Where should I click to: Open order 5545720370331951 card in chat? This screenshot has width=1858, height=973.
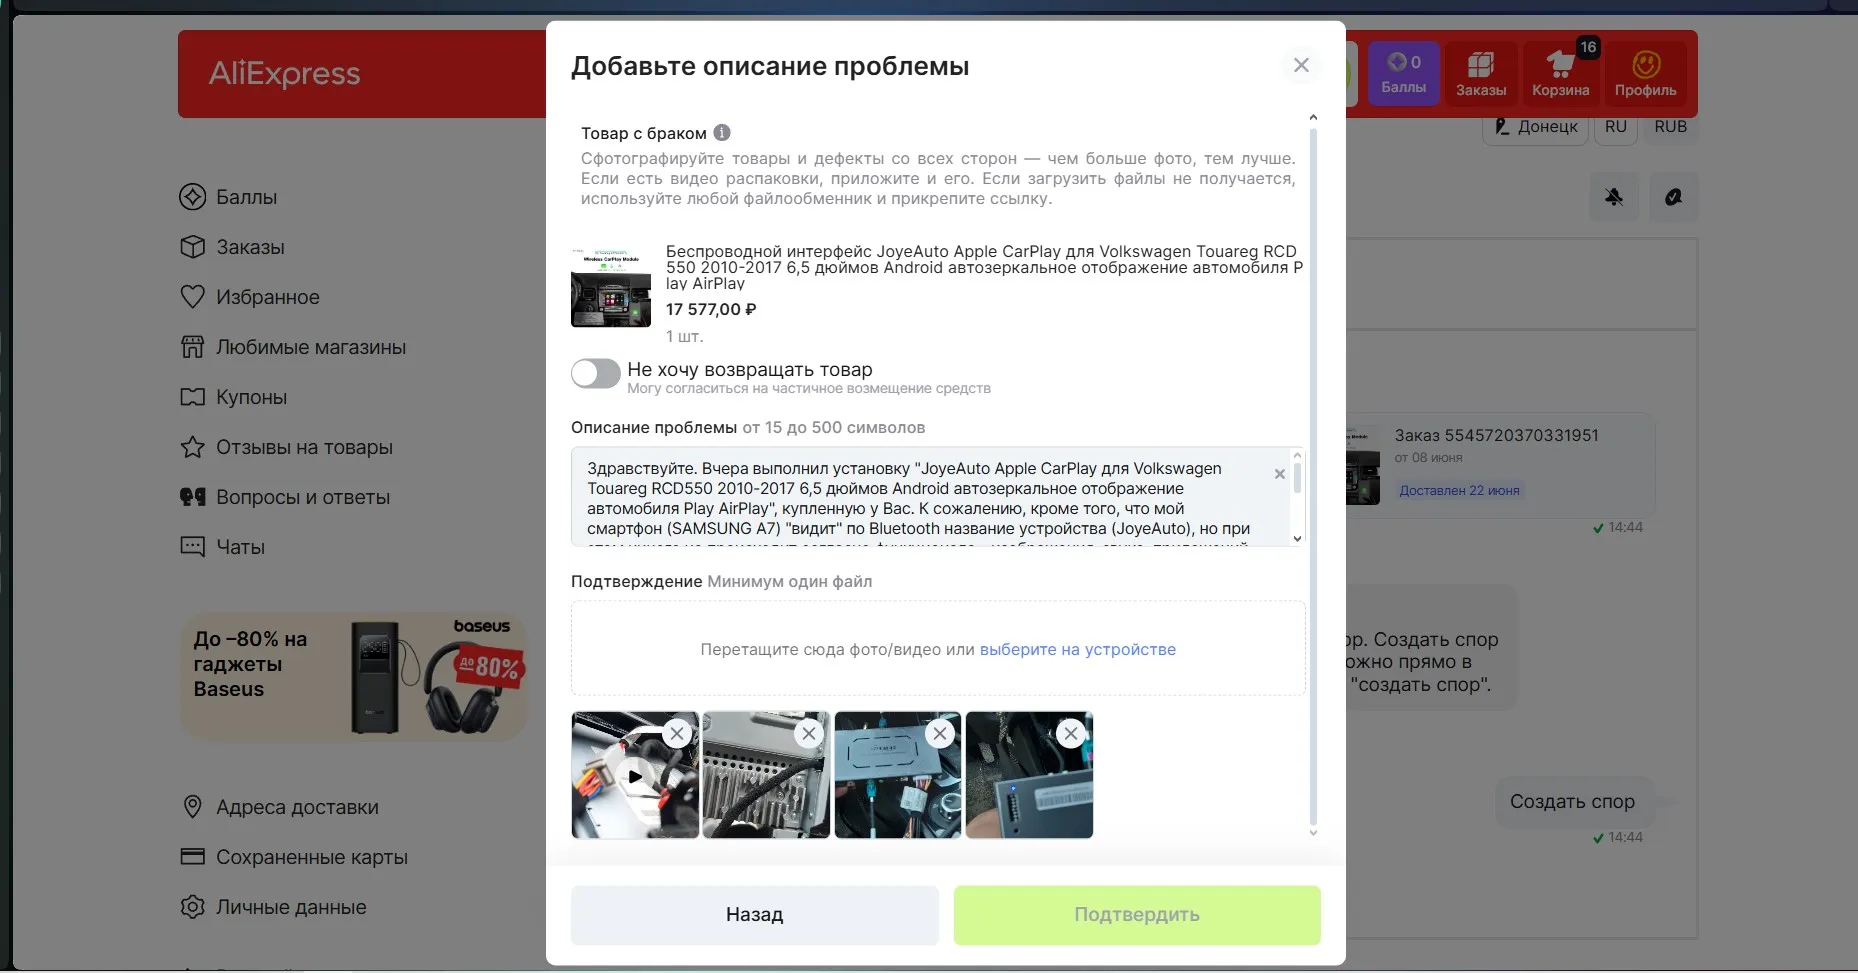click(x=1500, y=464)
